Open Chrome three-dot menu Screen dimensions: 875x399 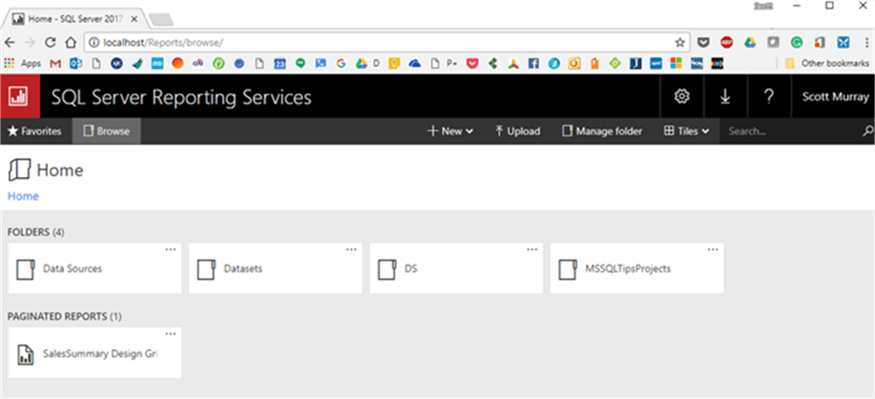(x=866, y=42)
